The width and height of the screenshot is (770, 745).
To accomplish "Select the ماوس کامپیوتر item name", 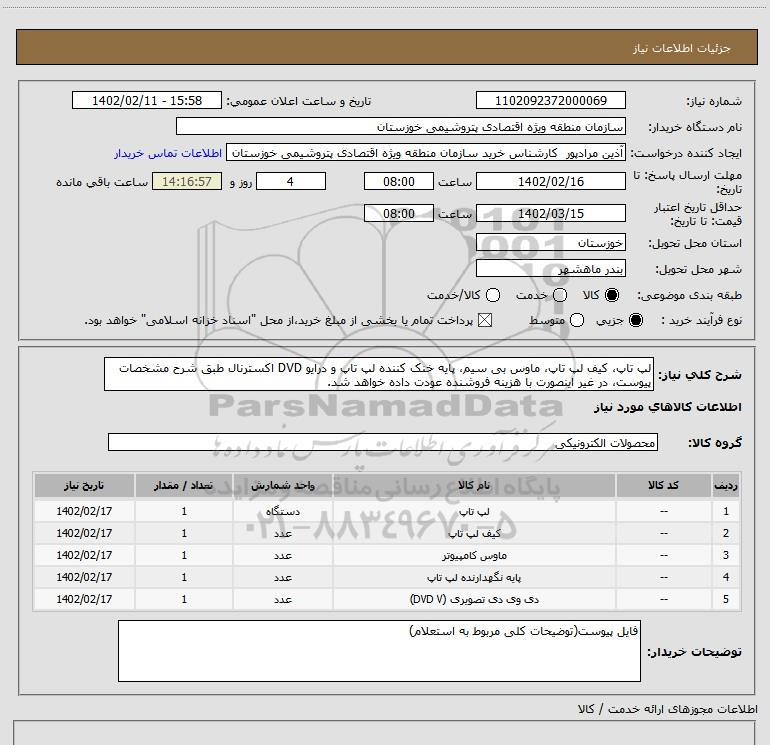I will coord(474,555).
